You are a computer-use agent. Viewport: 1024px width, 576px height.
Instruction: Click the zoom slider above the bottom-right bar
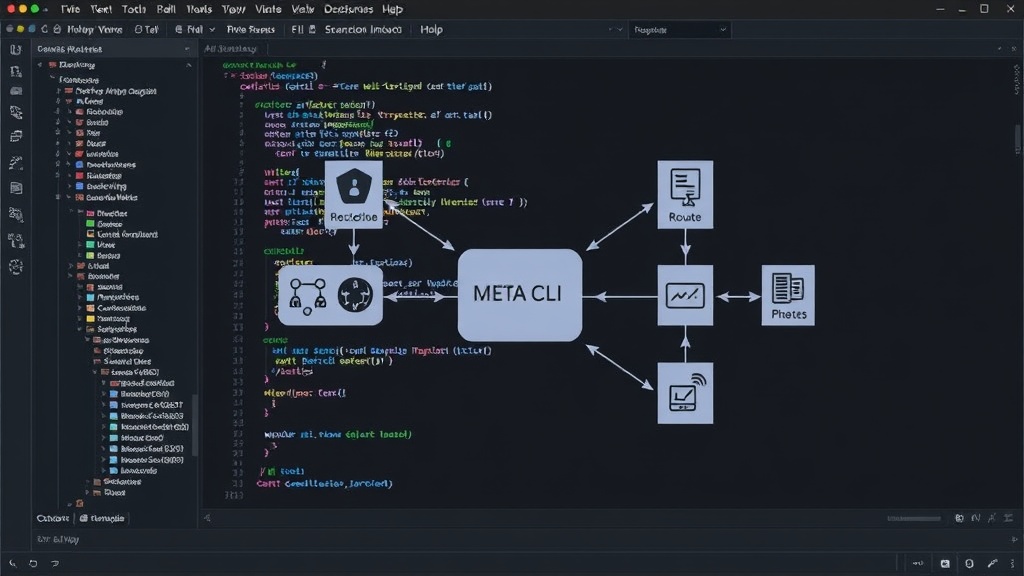[x=914, y=519]
